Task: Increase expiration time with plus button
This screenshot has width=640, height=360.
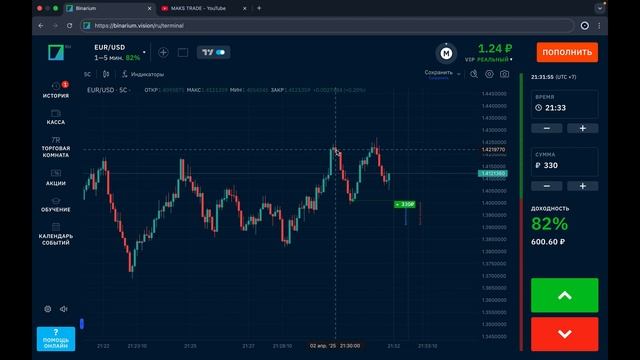Action: point(582,128)
